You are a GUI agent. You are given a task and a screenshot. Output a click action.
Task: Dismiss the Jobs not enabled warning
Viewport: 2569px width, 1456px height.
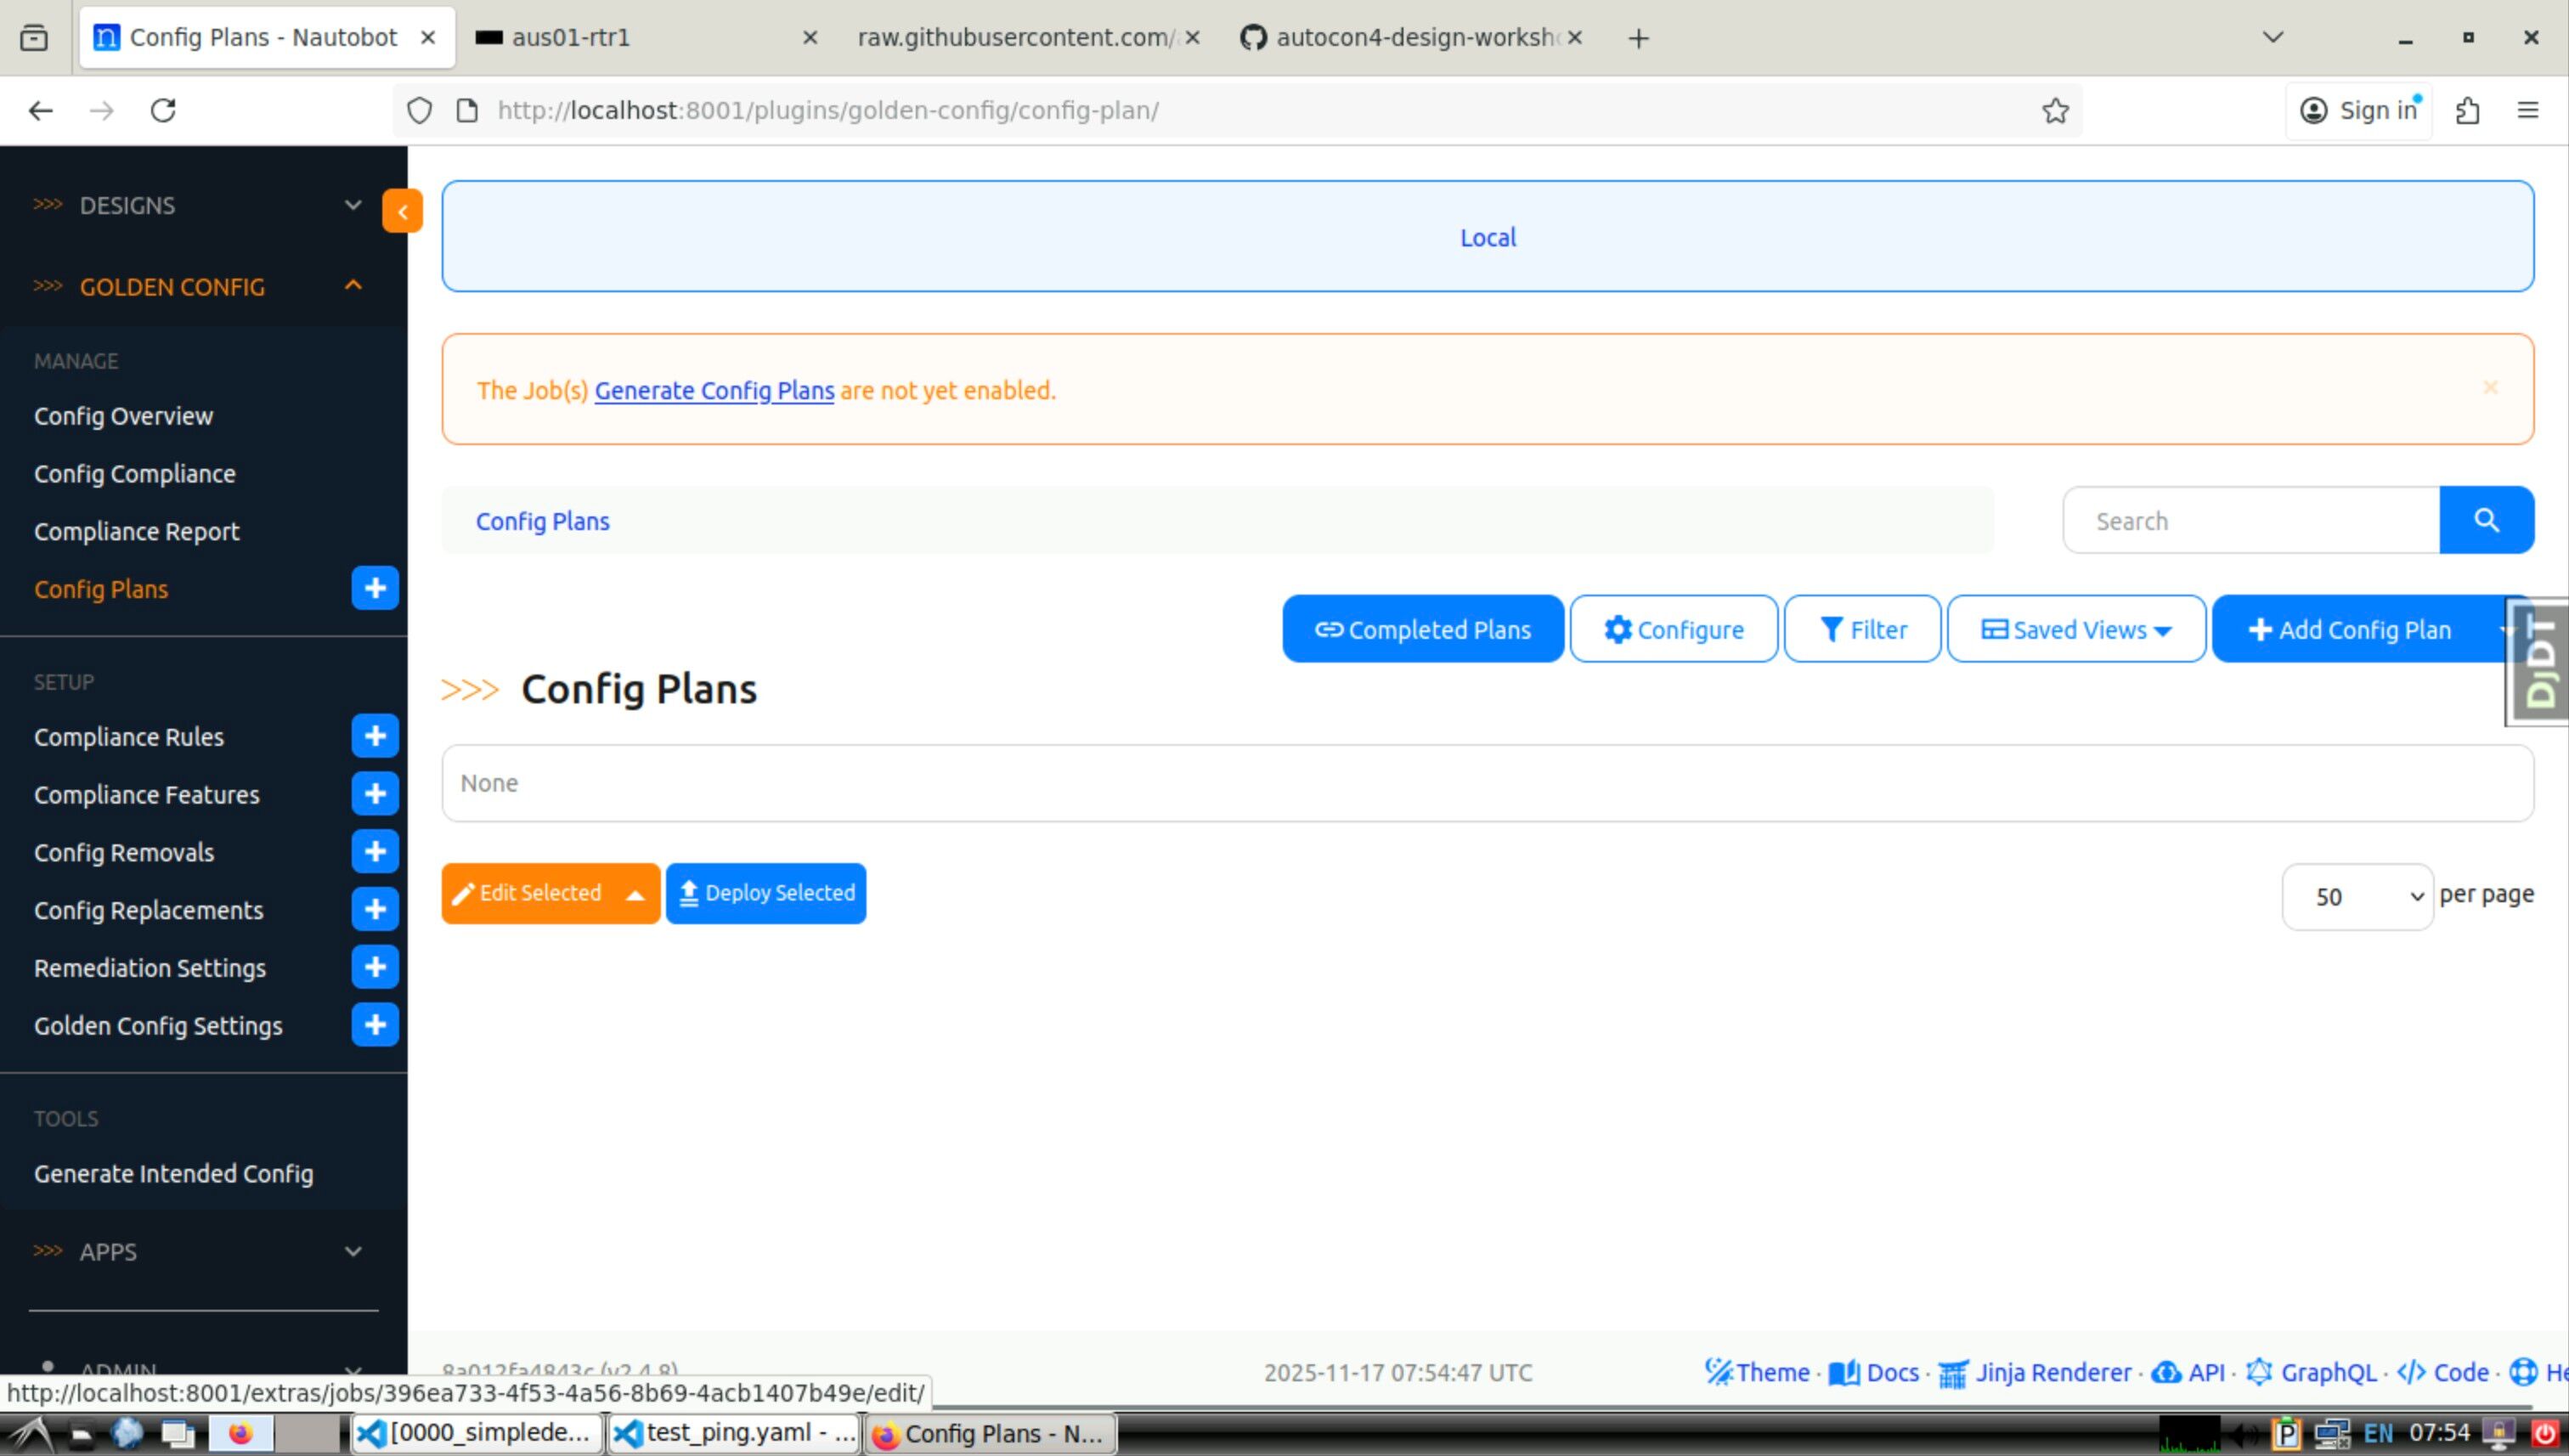click(x=2490, y=388)
